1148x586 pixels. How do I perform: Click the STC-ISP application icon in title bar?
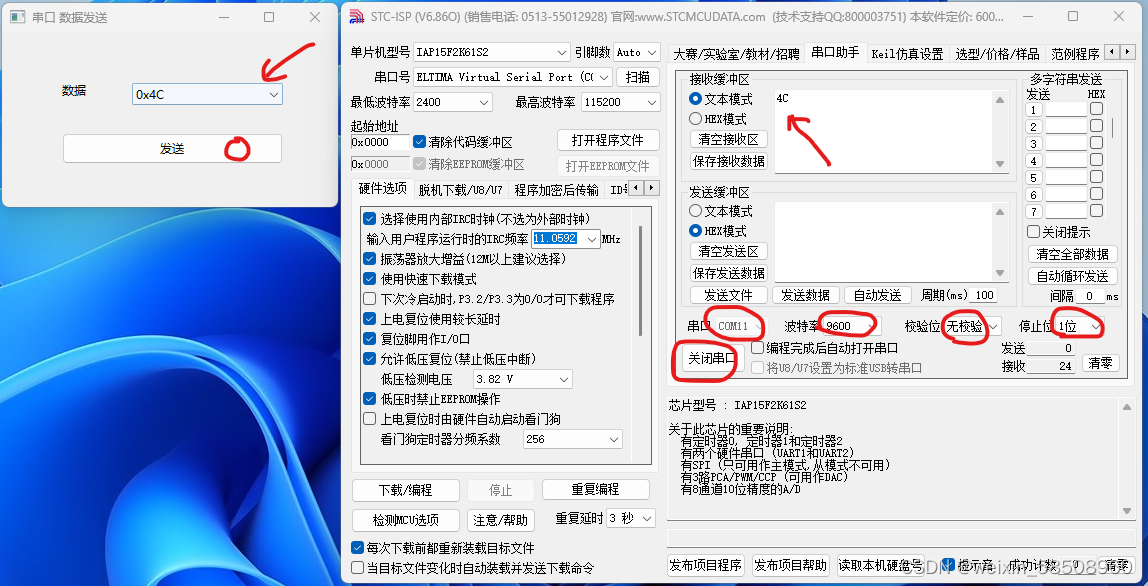(x=356, y=16)
